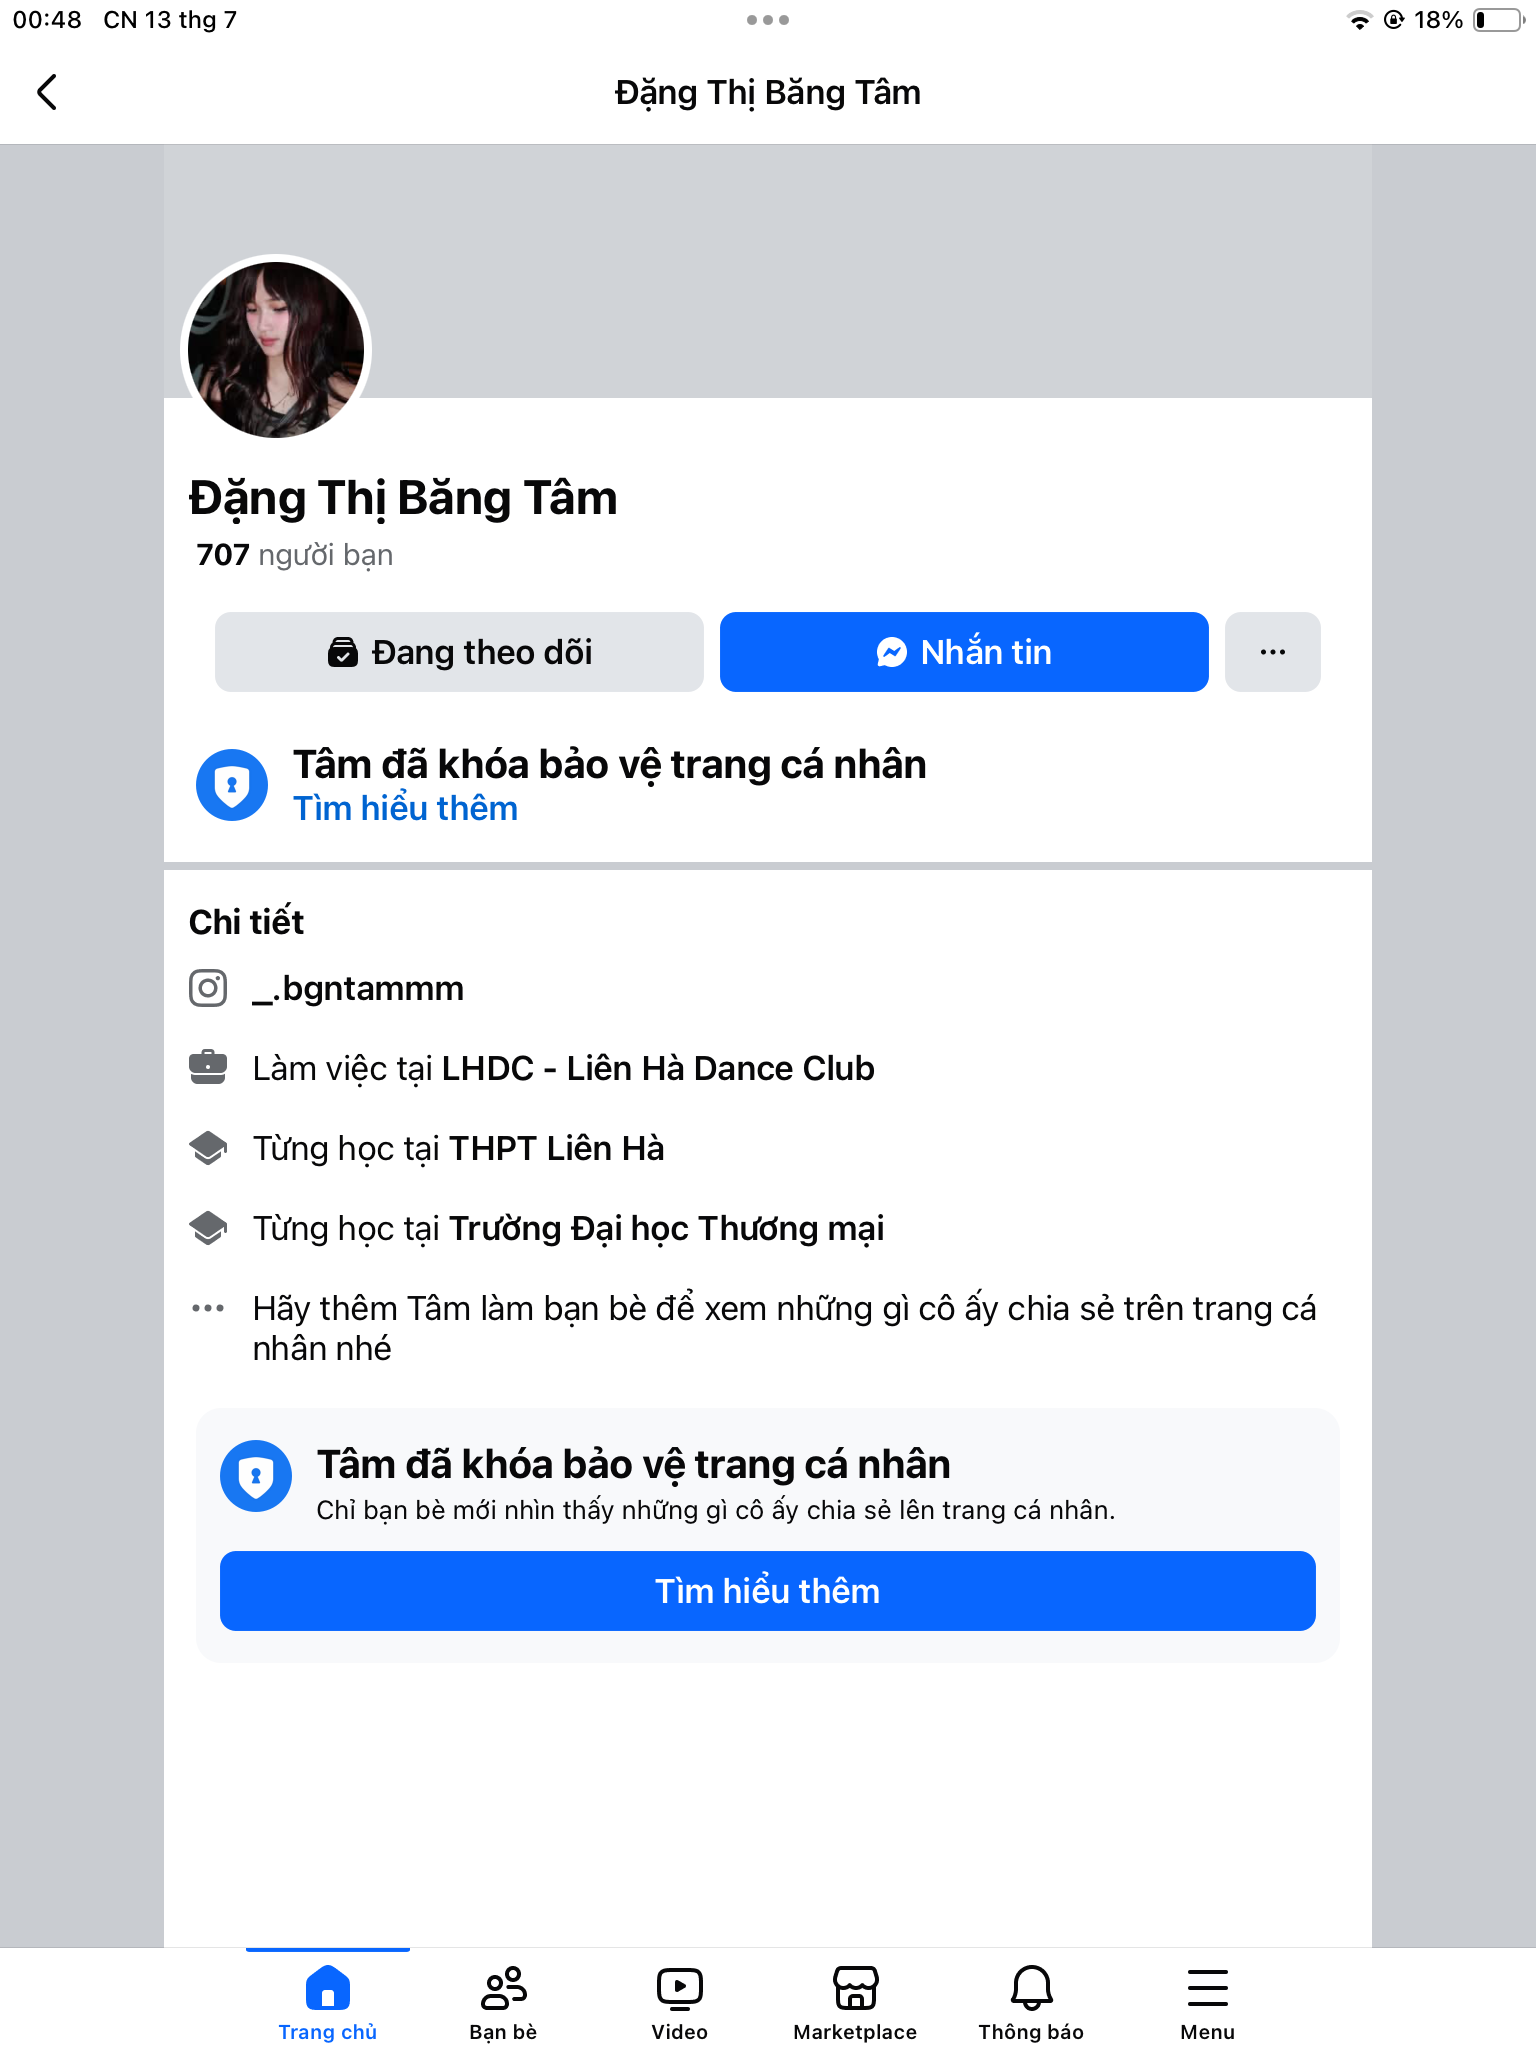Open the Instagram icon beside _.bgntammm

pyautogui.click(x=208, y=988)
